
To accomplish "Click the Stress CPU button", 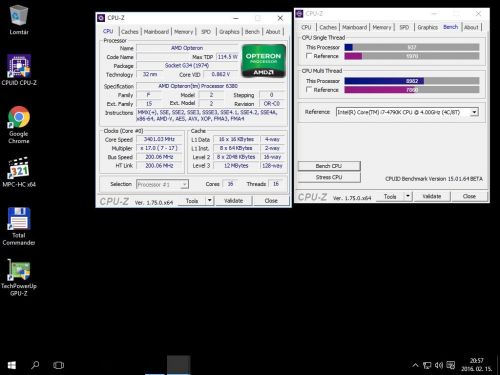I will (329, 177).
